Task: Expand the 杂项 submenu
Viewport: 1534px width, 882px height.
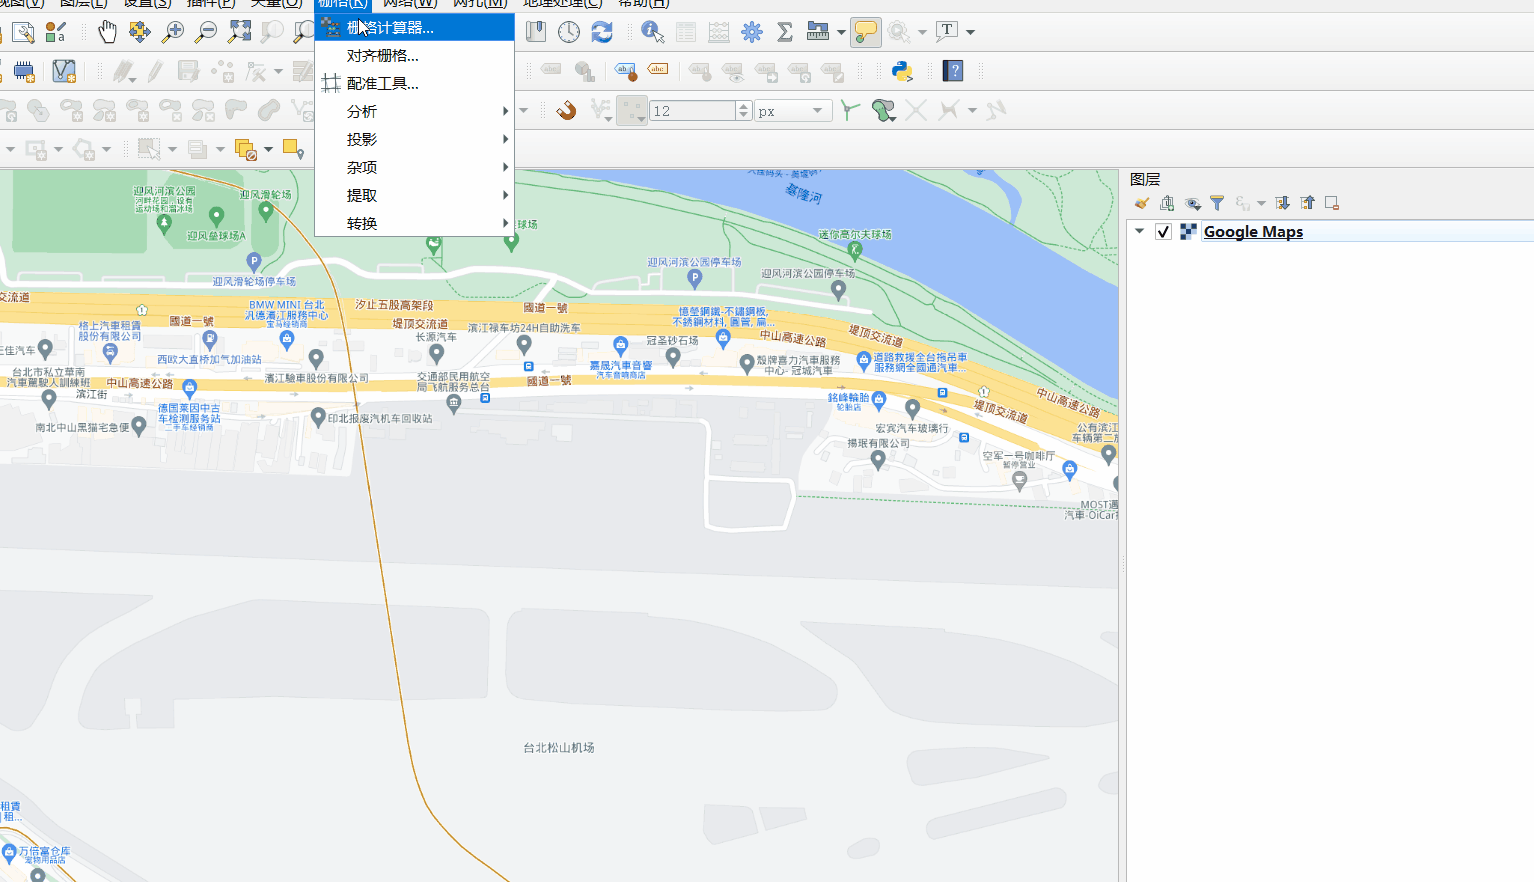Action: [x=414, y=167]
